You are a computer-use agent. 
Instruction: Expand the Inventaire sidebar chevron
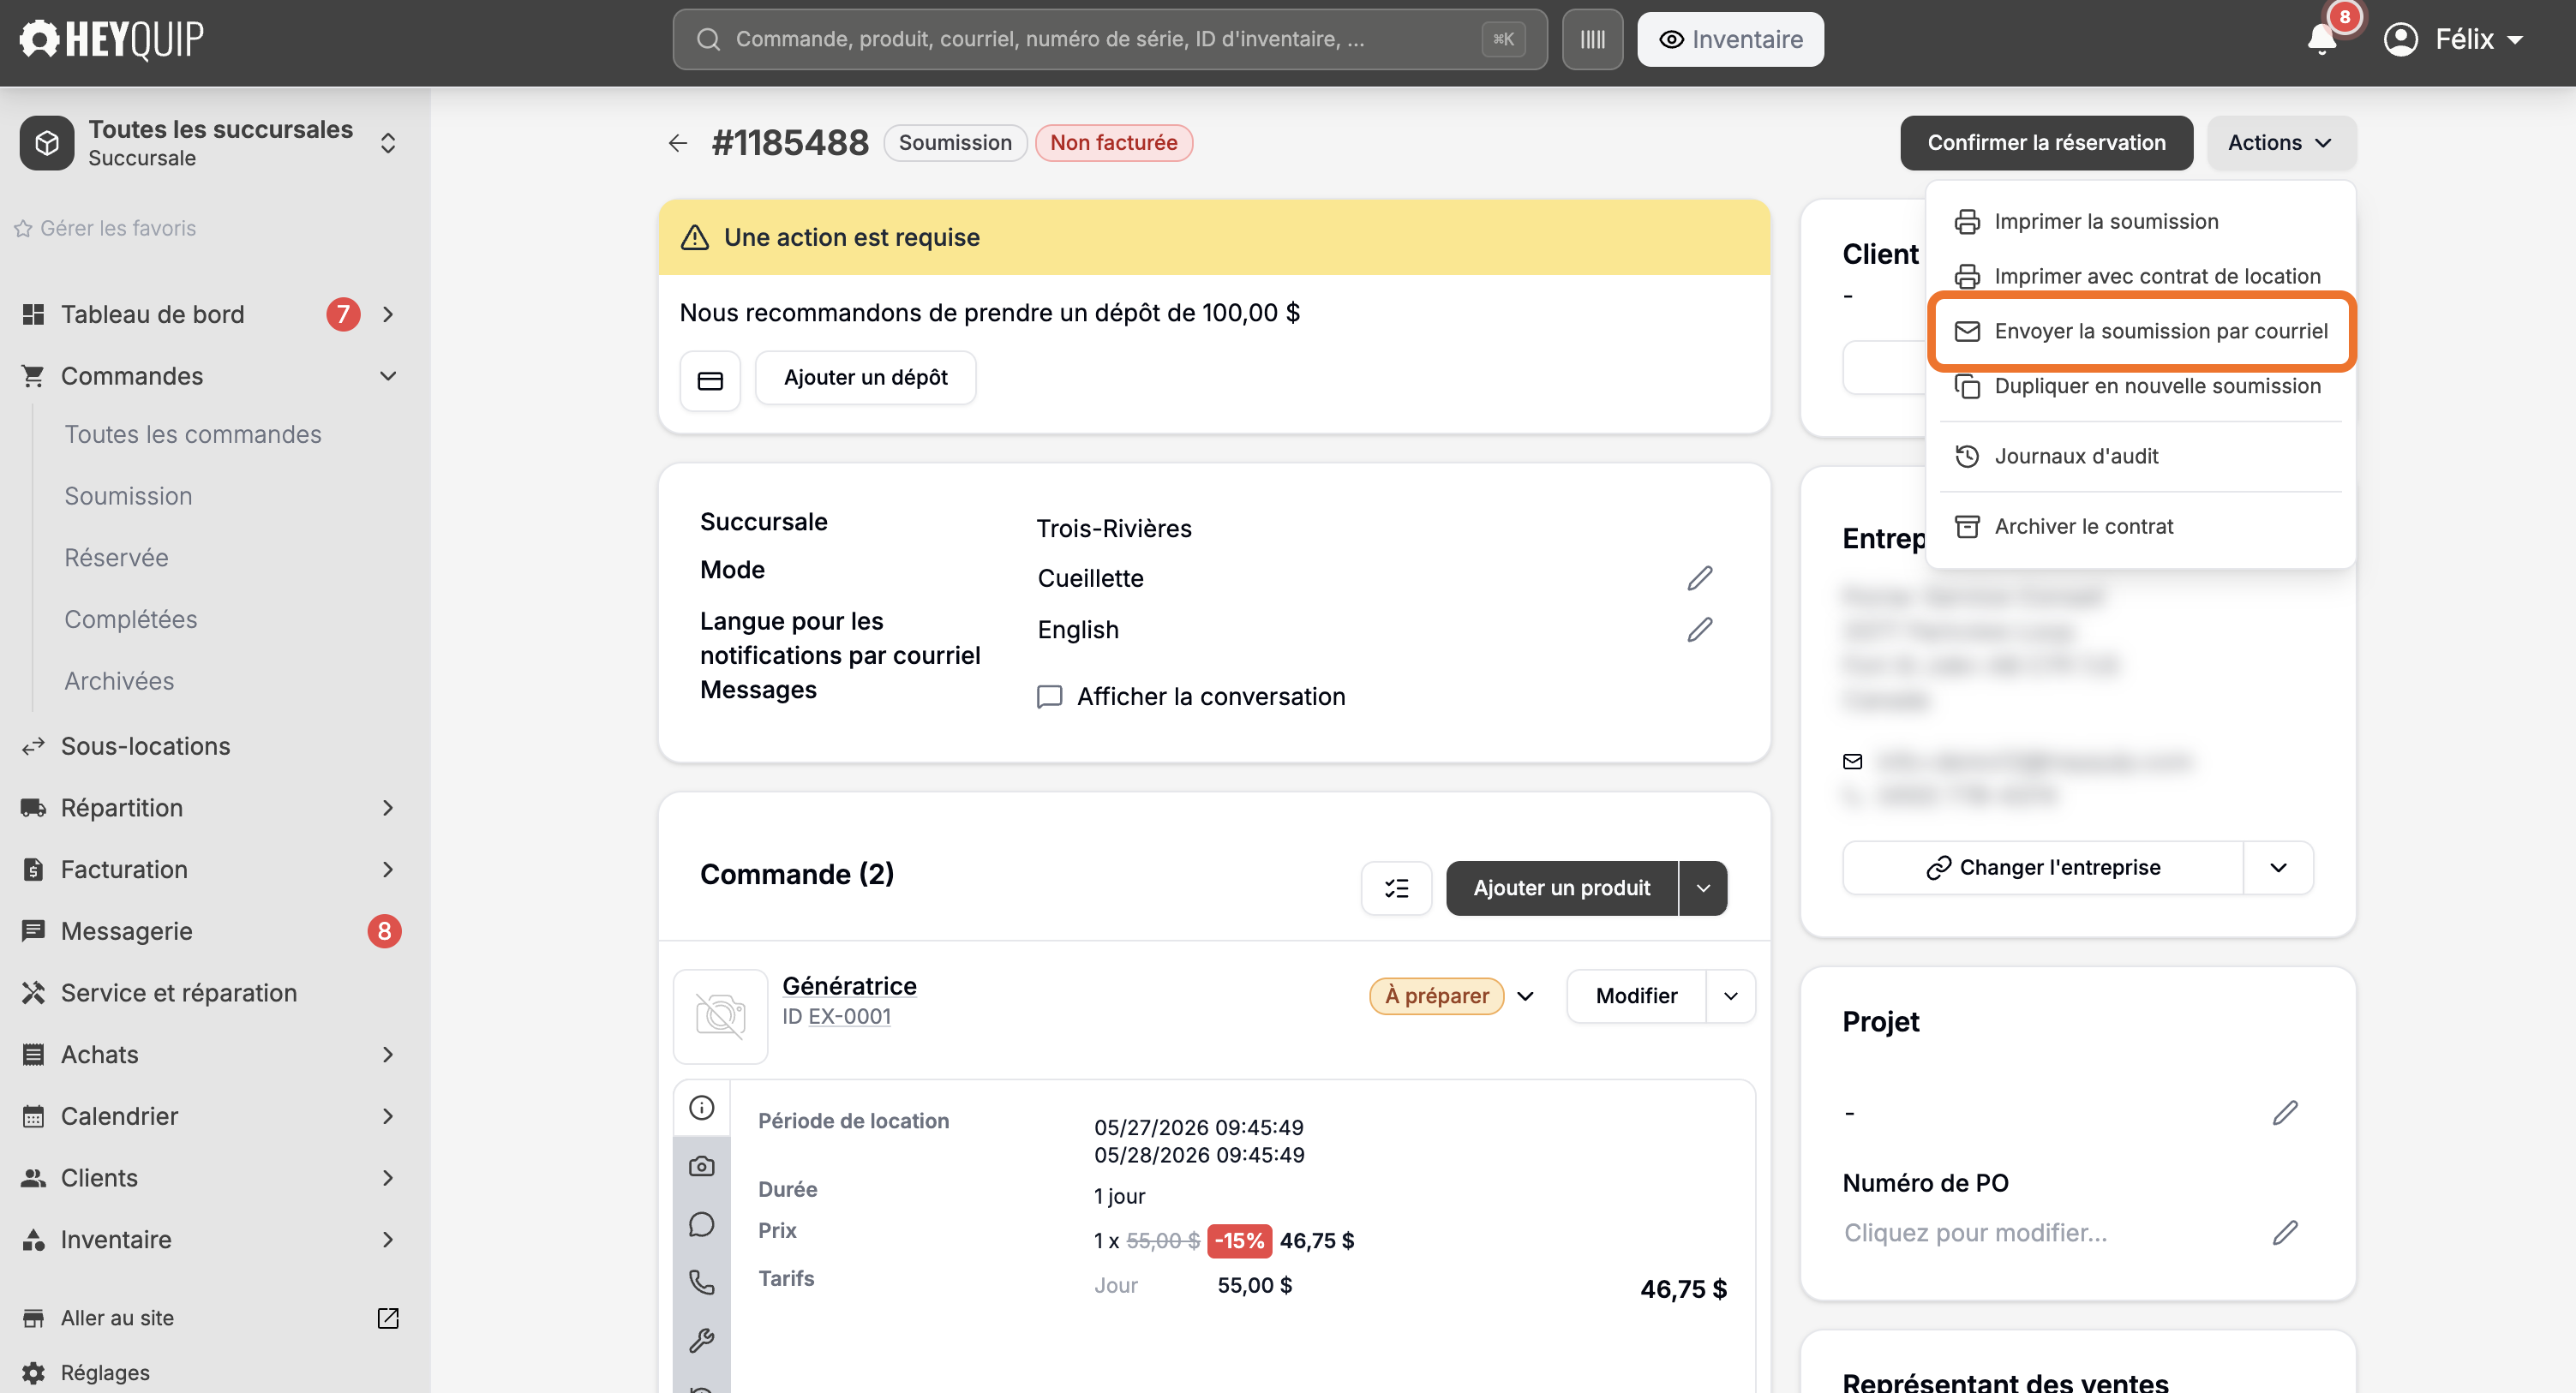[x=388, y=1240]
